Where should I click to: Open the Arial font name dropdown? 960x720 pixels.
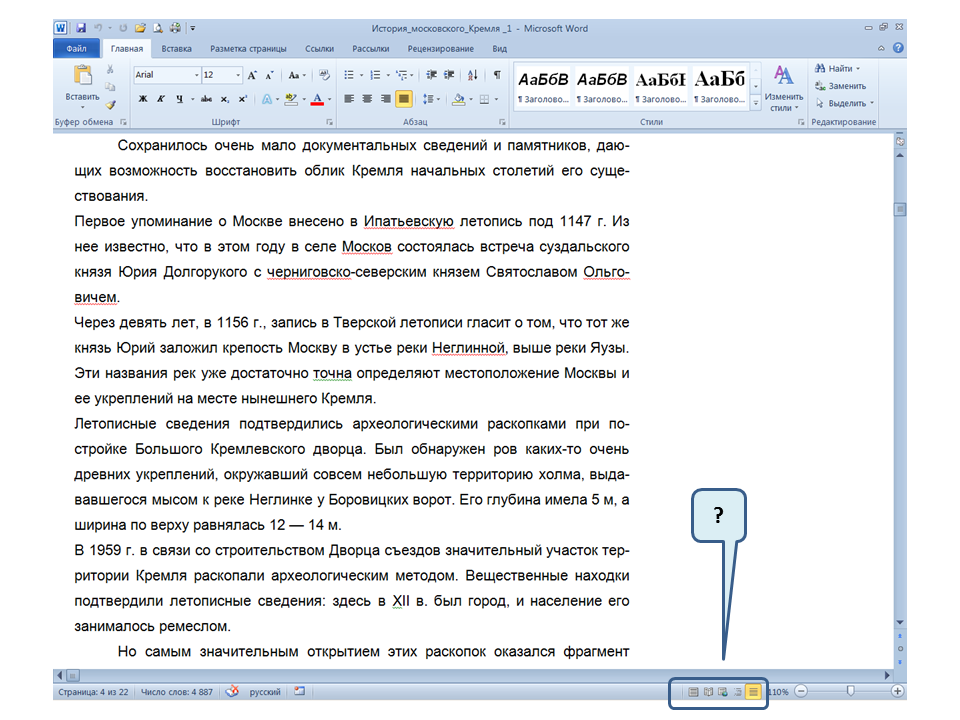click(196, 75)
